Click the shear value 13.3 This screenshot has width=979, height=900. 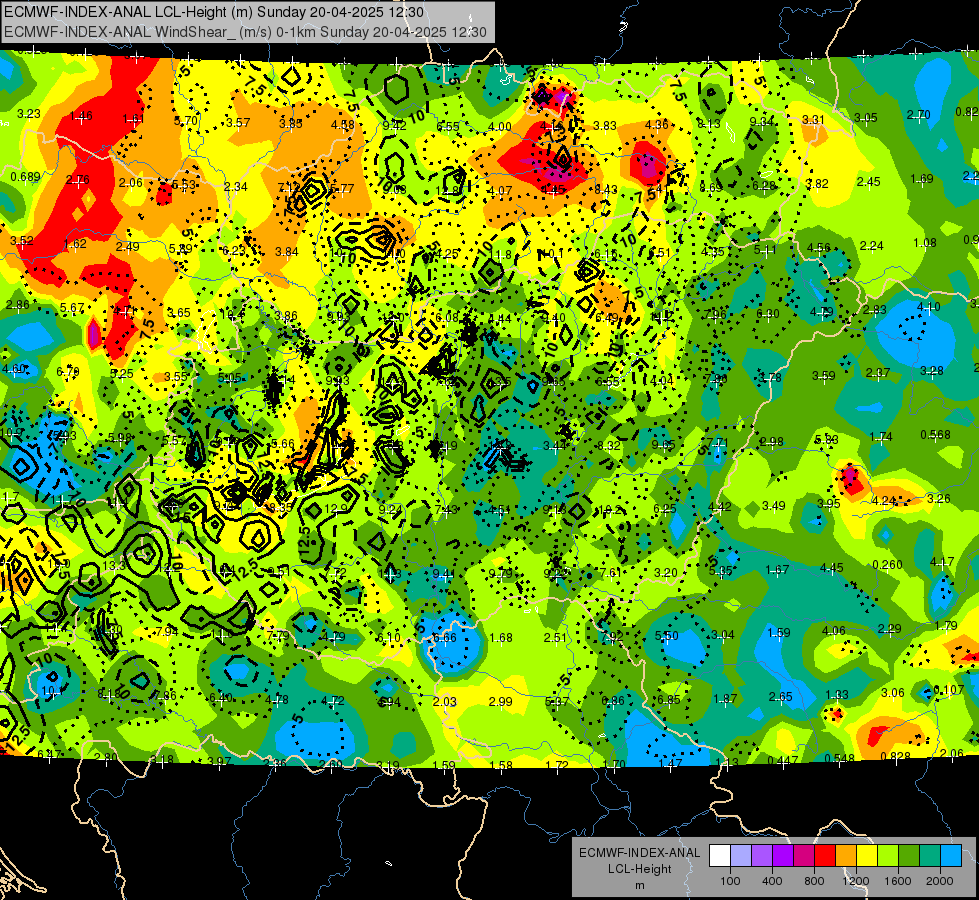click(114, 566)
